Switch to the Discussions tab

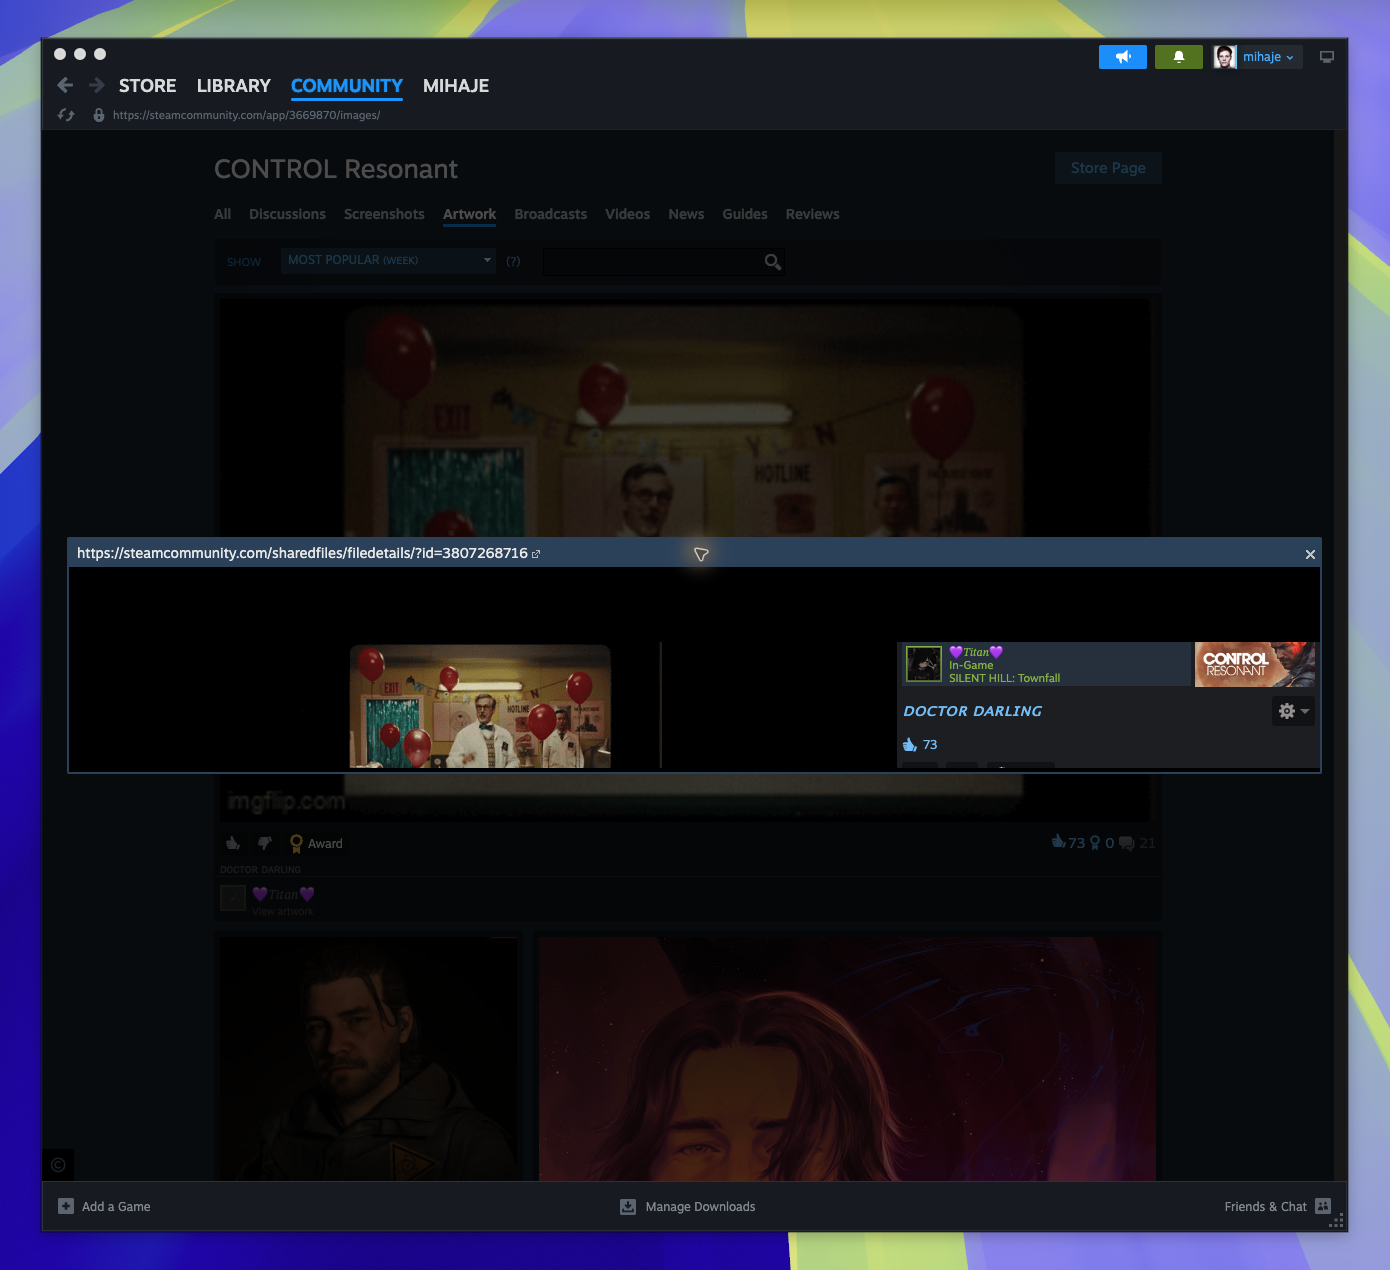point(287,214)
